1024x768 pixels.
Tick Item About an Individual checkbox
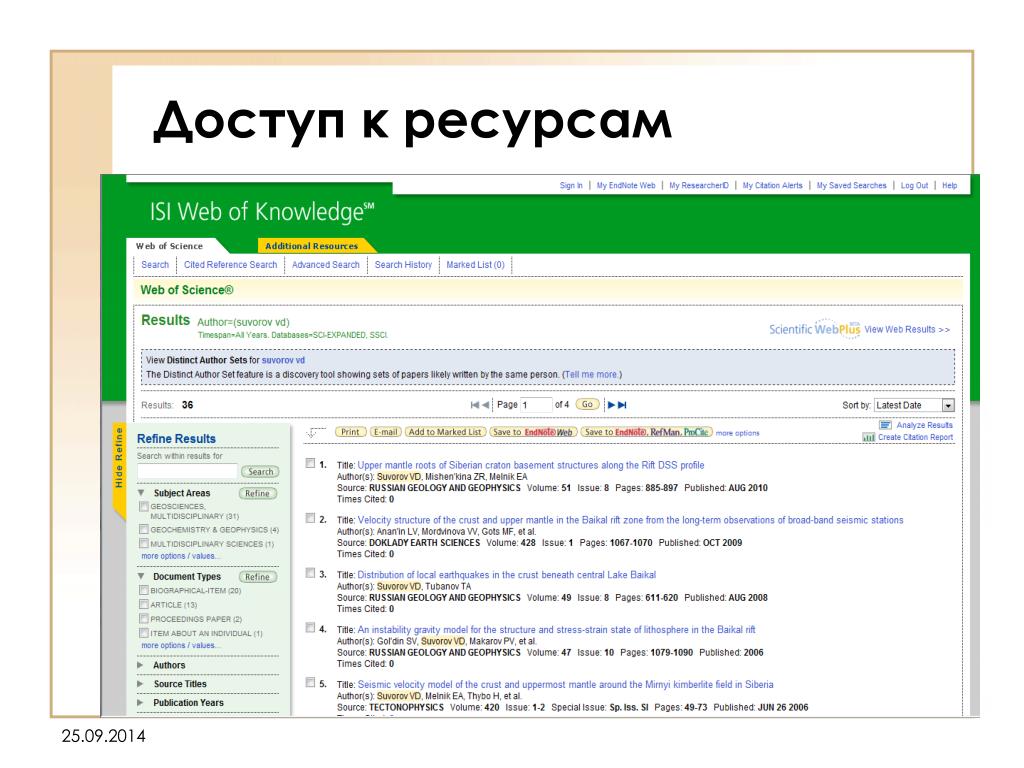click(x=144, y=633)
